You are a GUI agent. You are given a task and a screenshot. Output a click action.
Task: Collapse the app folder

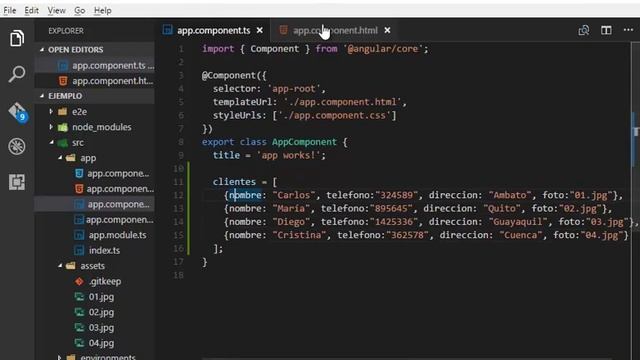(x=60, y=158)
